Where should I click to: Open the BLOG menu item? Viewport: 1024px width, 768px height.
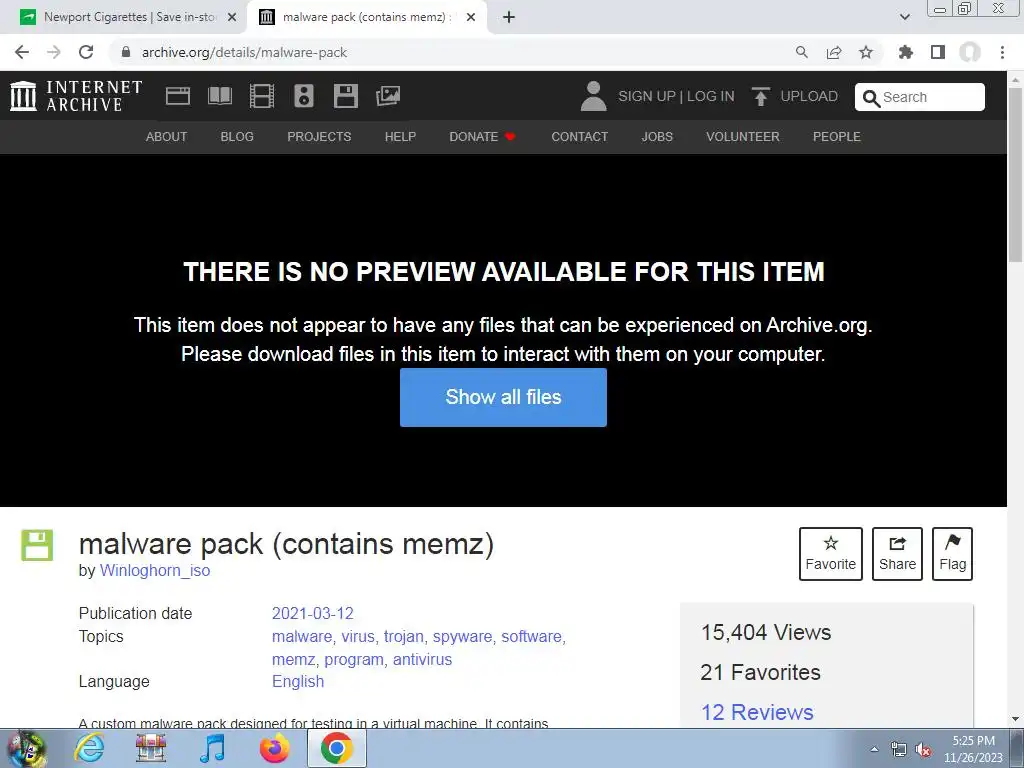pos(237,136)
